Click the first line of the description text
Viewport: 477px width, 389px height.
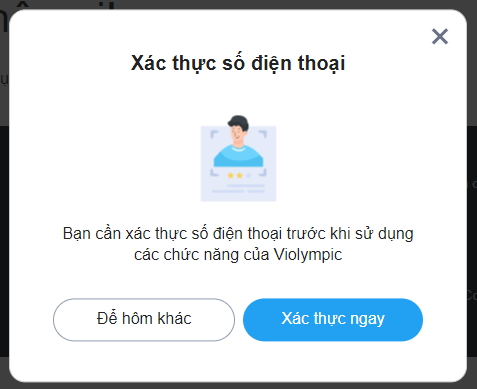[x=238, y=234]
